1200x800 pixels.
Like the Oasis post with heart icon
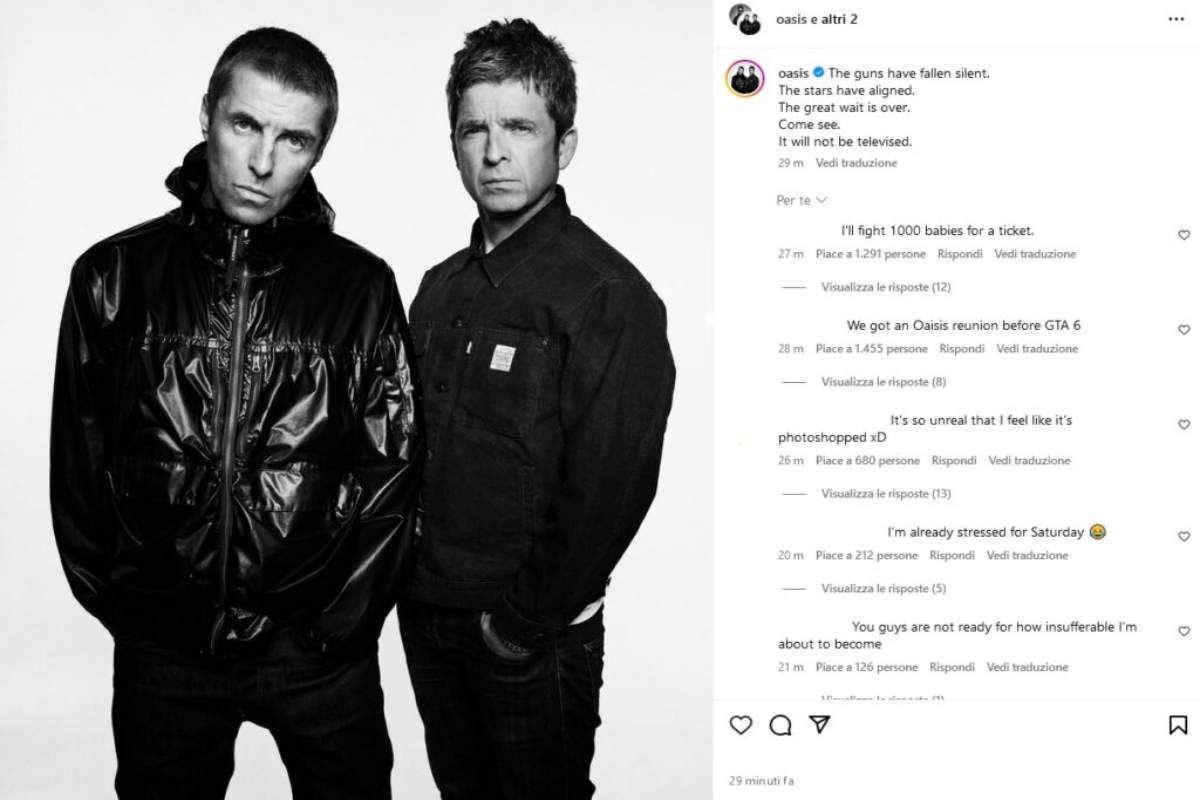[740, 725]
